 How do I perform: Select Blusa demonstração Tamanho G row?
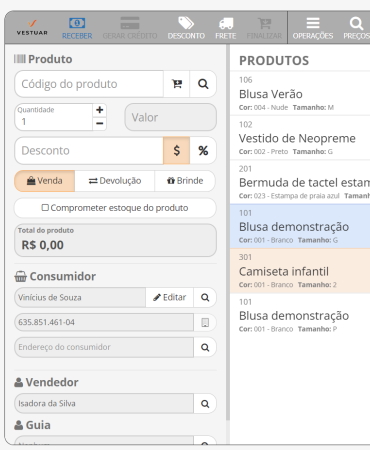point(300,226)
